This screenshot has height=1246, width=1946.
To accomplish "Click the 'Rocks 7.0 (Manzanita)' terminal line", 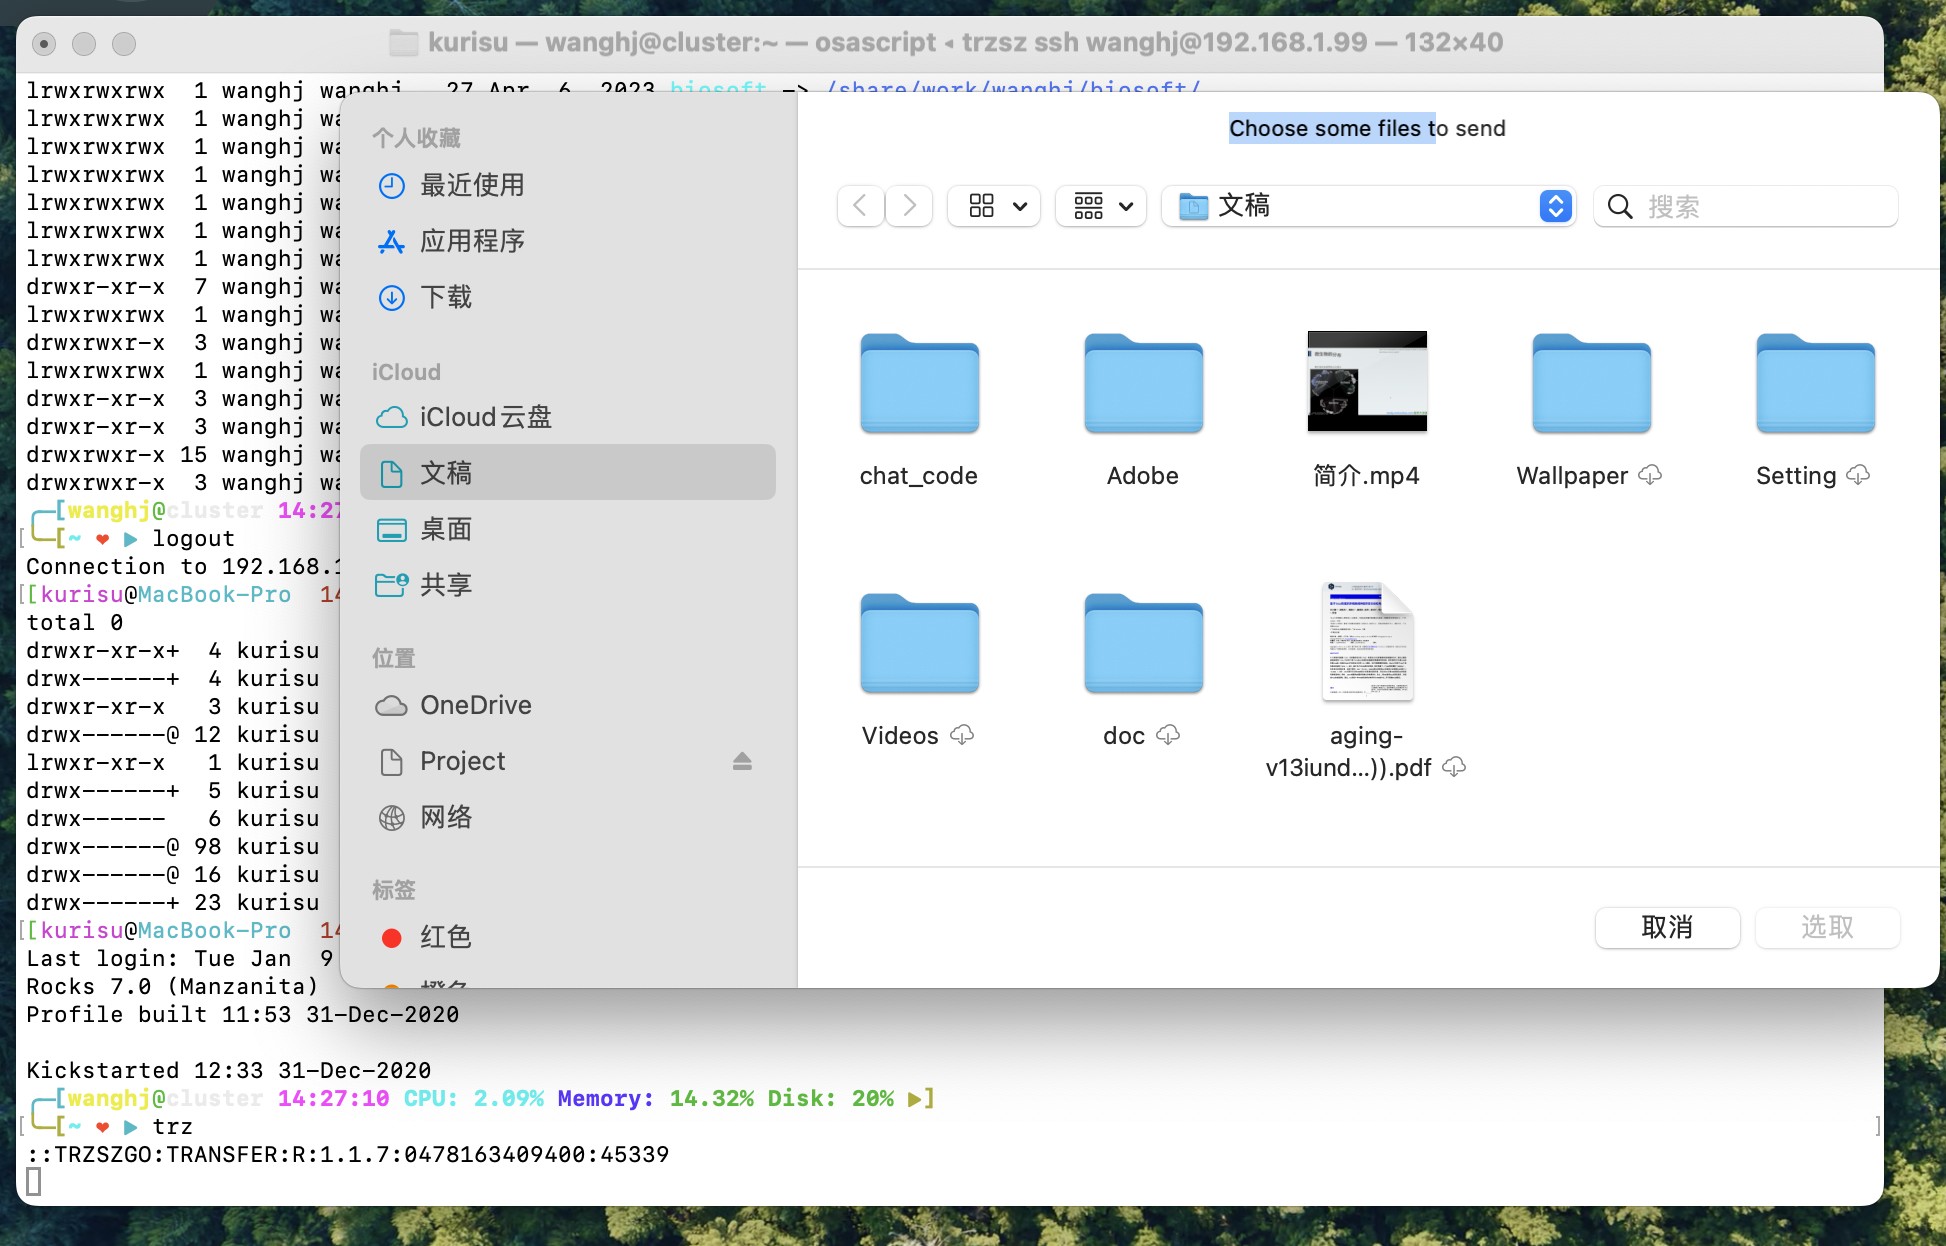I will pyautogui.click(x=172, y=986).
